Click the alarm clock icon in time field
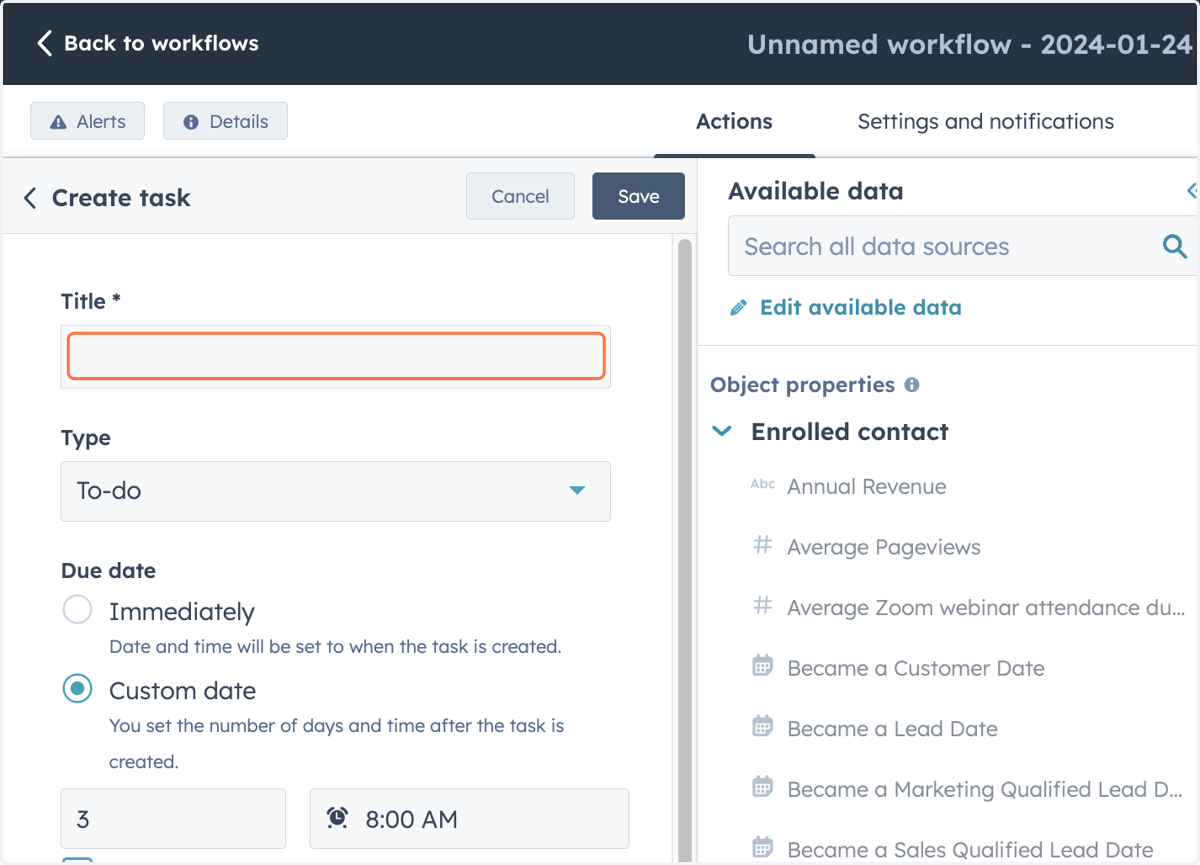Screen dimensions: 1200x865 (x=338, y=818)
